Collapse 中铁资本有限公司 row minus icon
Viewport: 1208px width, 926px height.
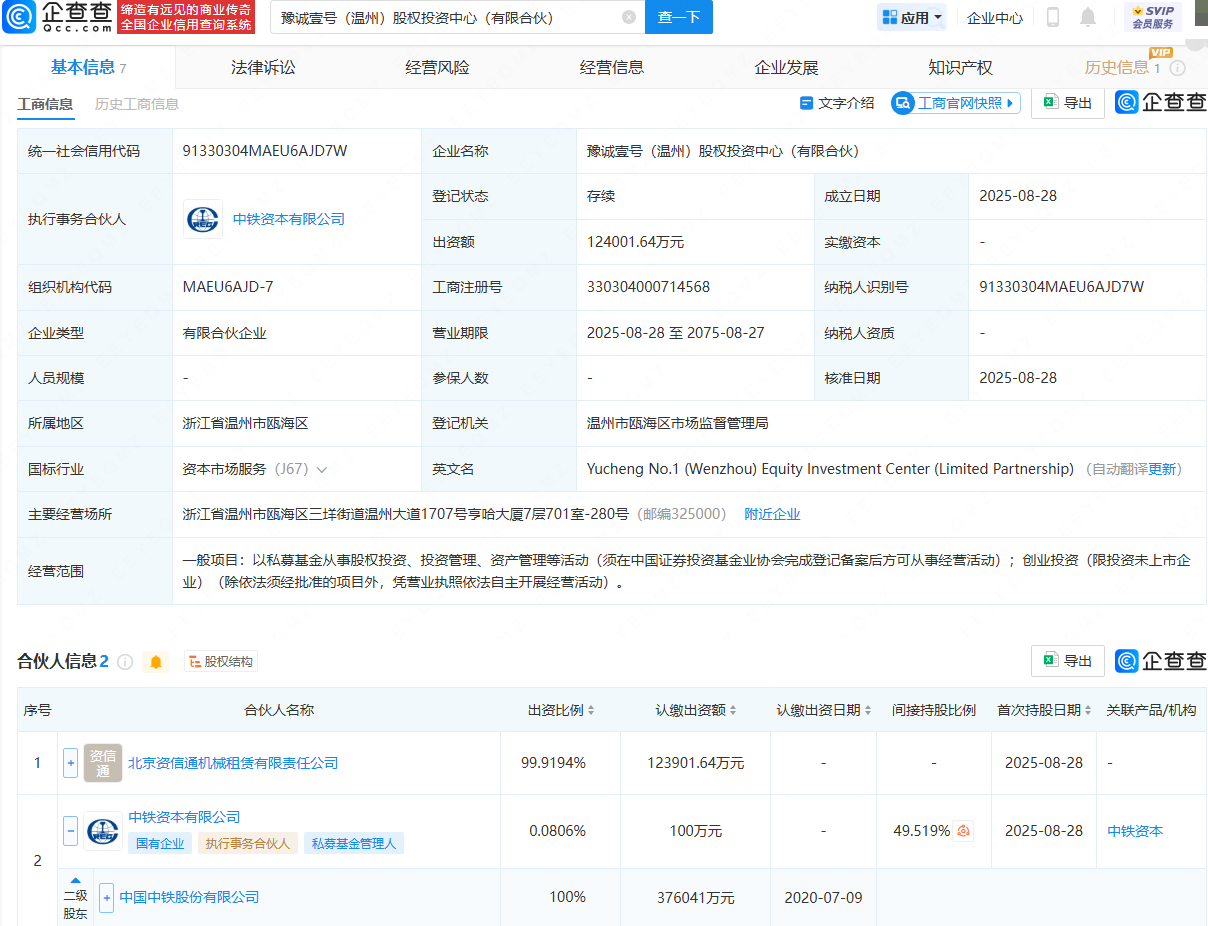(x=70, y=831)
